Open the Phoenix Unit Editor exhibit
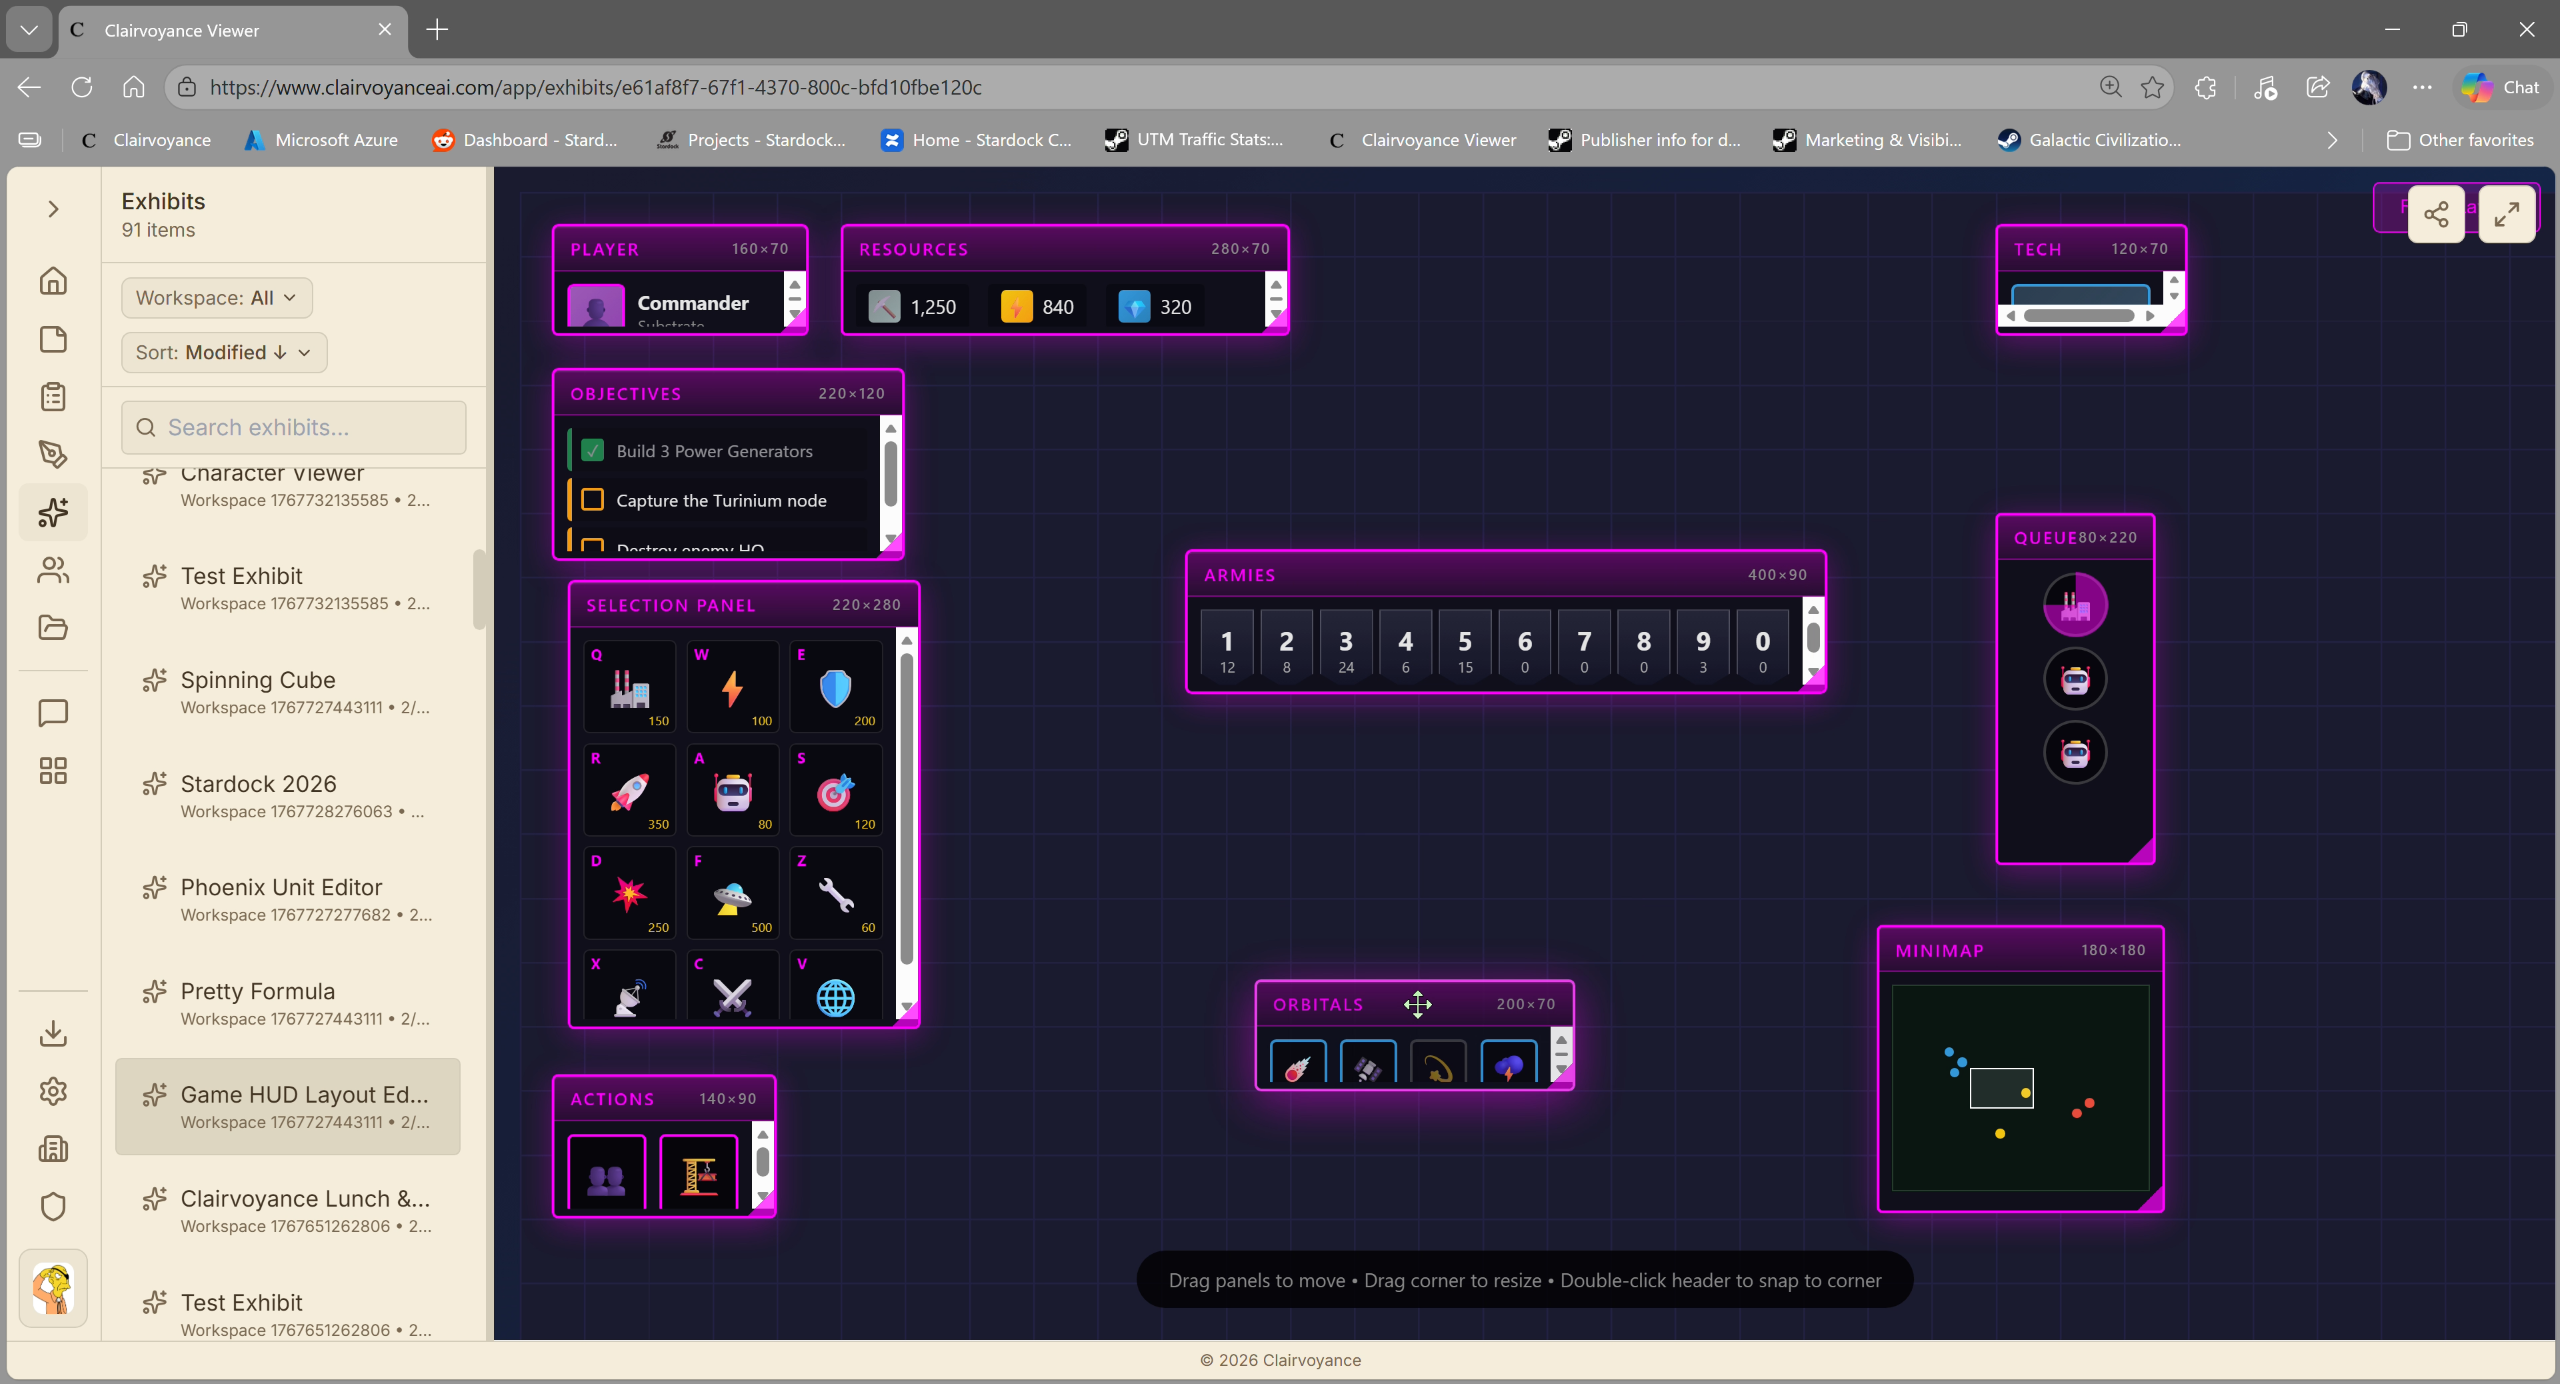 click(281, 887)
